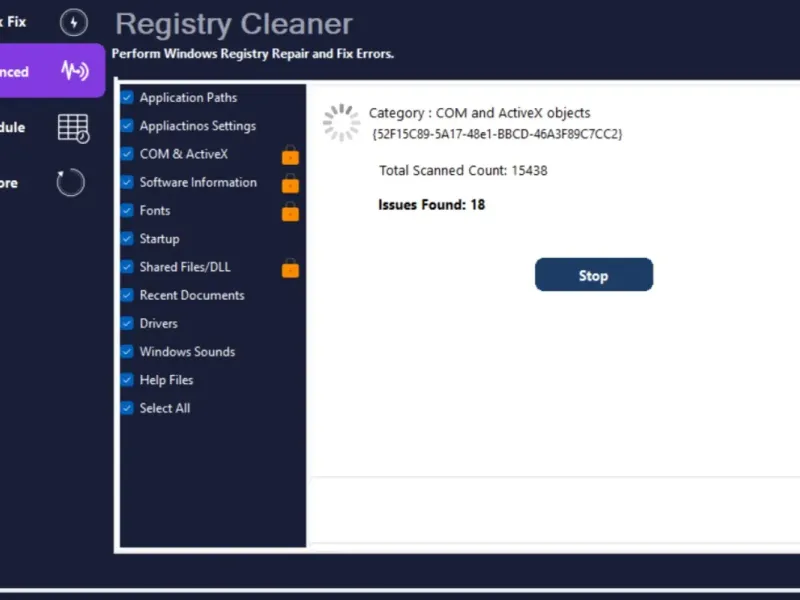The height and width of the screenshot is (600, 800).
Task: Click the Issues Found: 18 text
Action: point(432,205)
